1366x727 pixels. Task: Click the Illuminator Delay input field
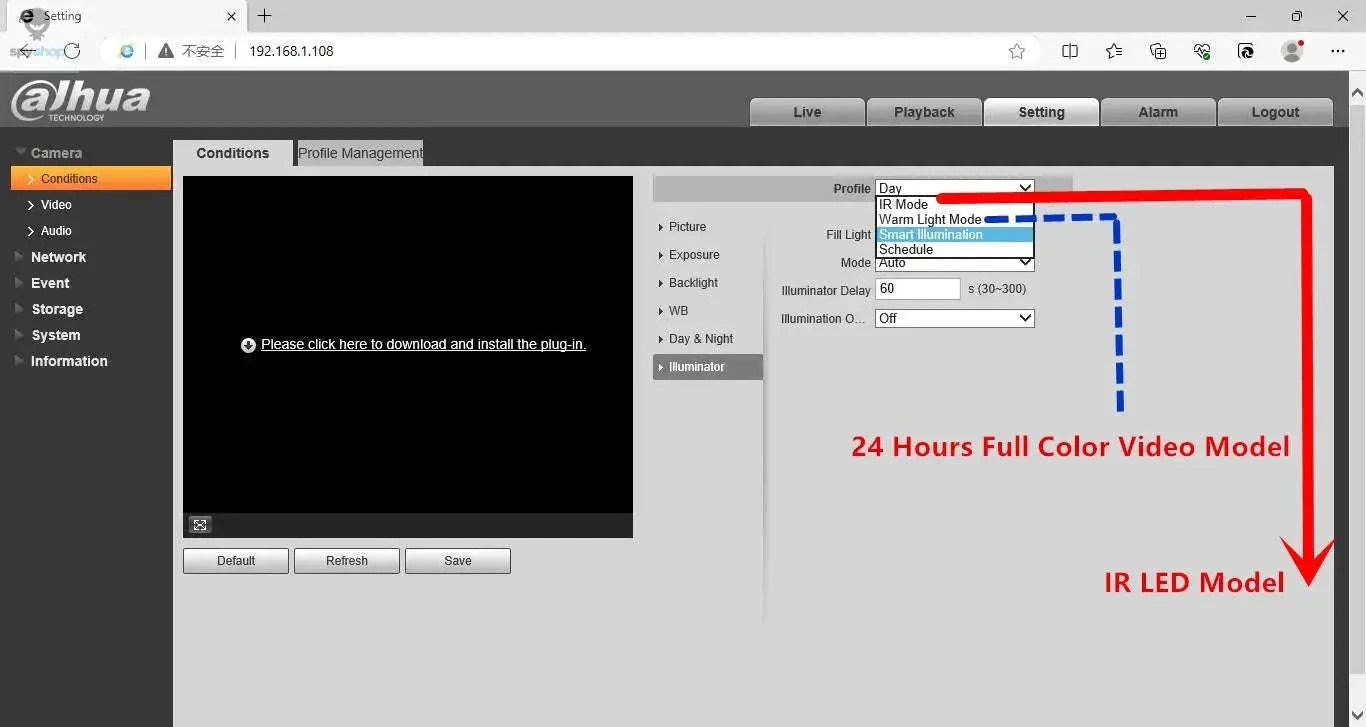917,289
